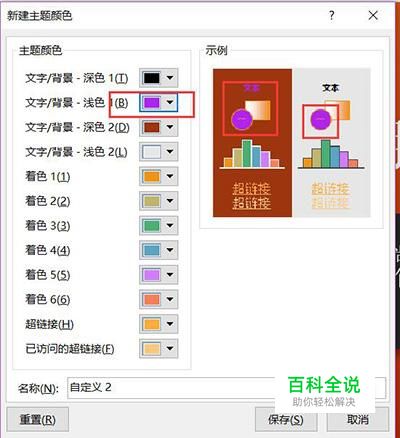Click the 保存 button
400x438 pixels.
pos(286,420)
